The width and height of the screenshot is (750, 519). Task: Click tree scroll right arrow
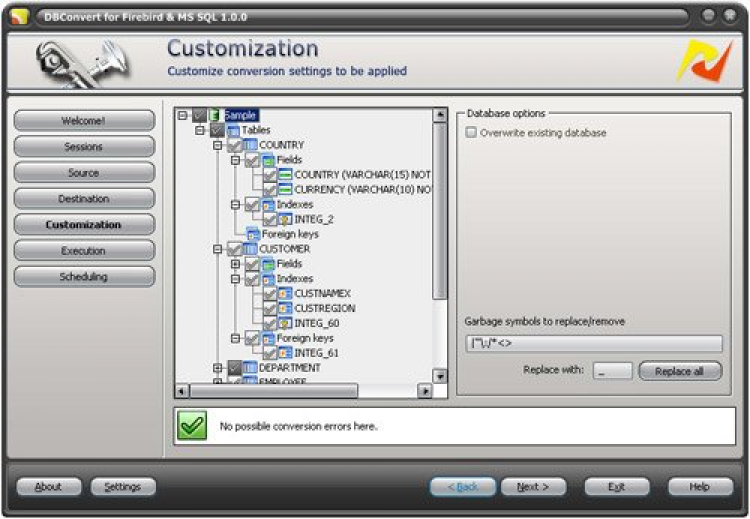click(x=424, y=391)
